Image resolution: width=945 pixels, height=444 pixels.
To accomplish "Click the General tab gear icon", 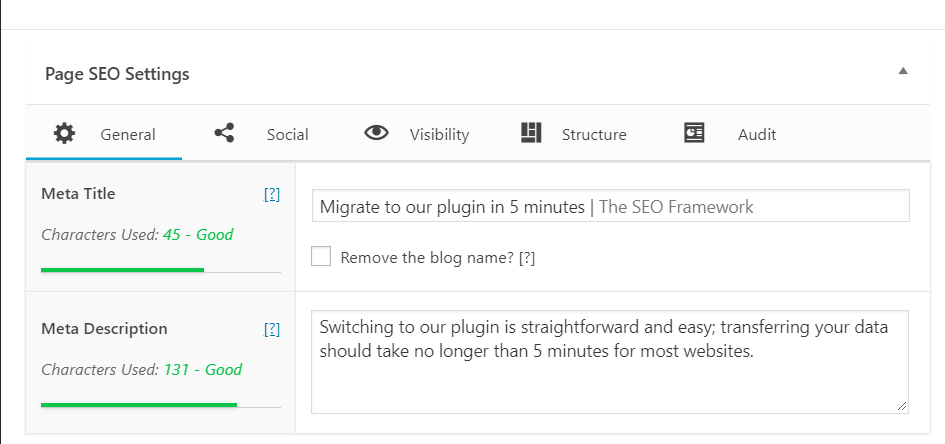I will click(64, 133).
